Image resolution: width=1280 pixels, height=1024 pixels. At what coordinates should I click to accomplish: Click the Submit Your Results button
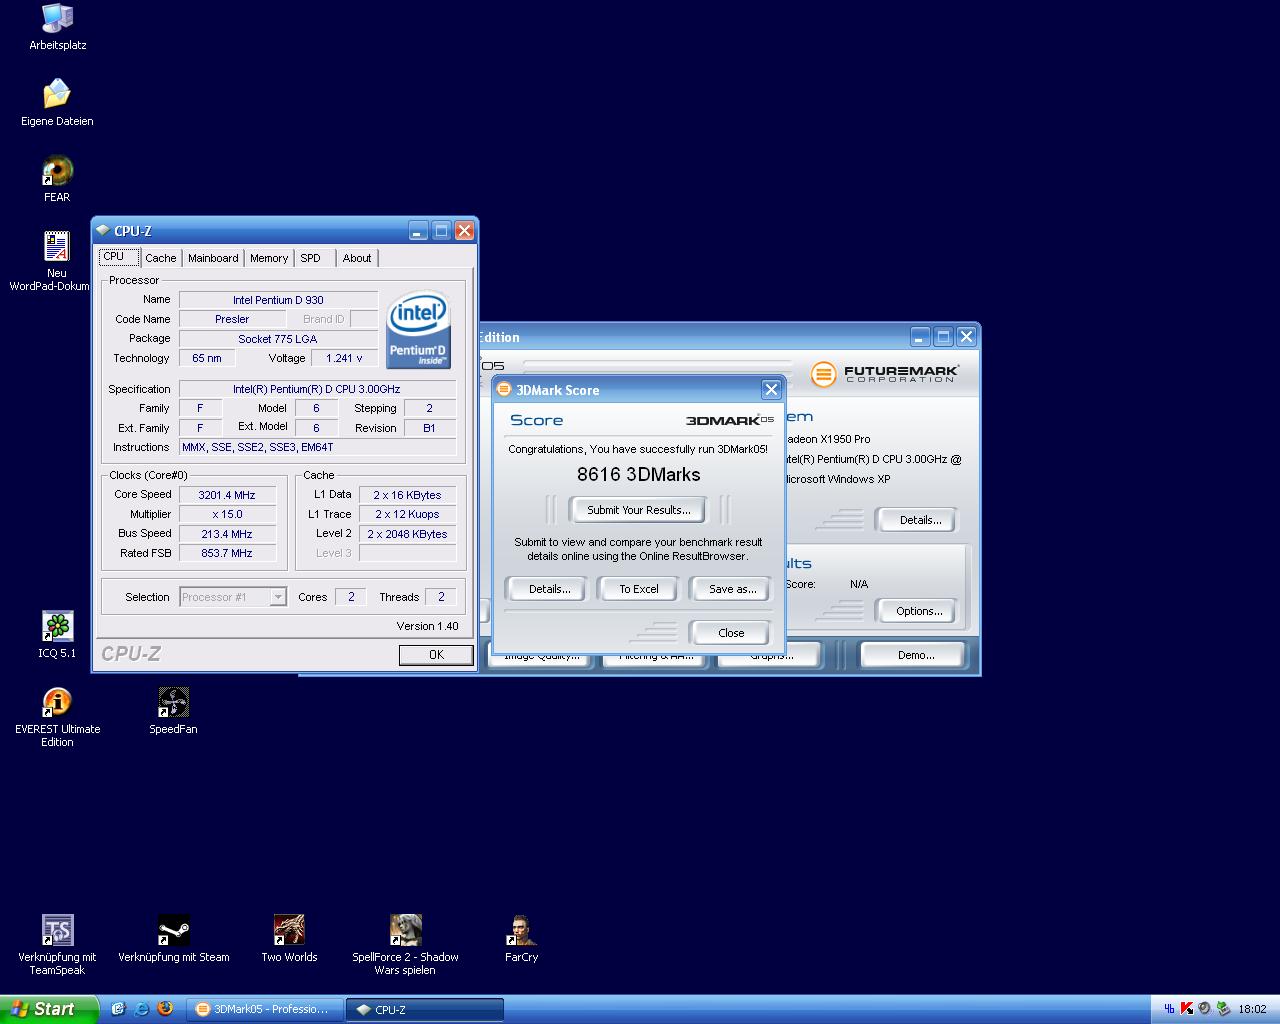(638, 510)
